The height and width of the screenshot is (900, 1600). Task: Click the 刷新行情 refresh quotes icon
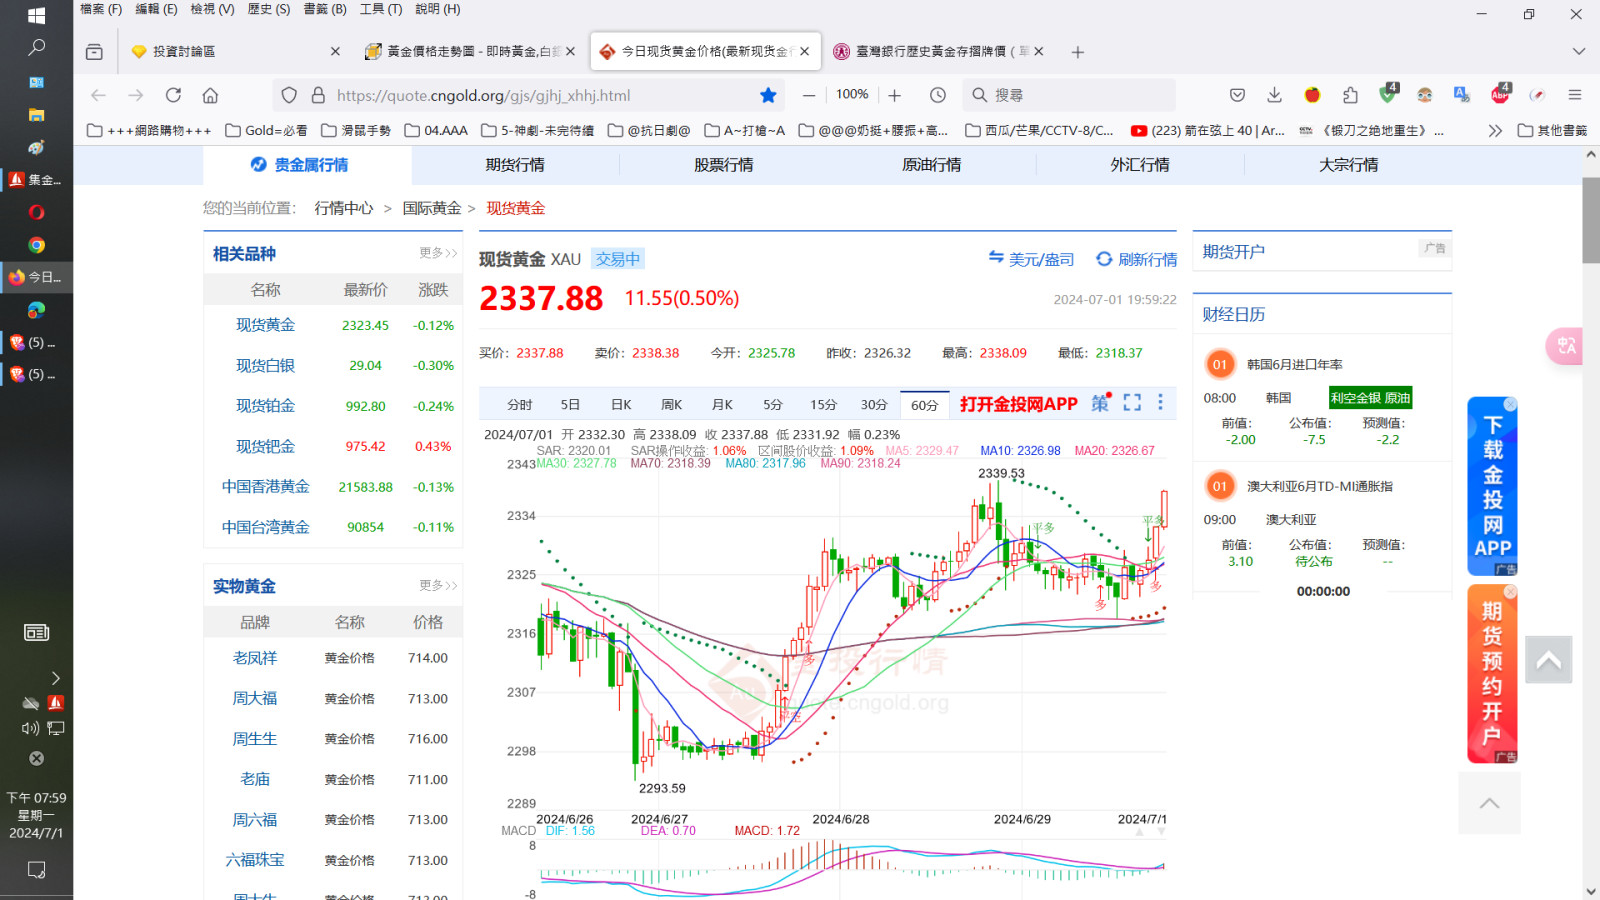tap(1104, 259)
